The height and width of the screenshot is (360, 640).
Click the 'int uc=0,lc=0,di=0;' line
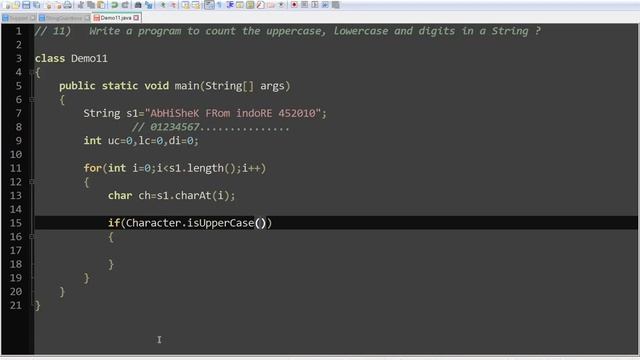(x=141, y=140)
